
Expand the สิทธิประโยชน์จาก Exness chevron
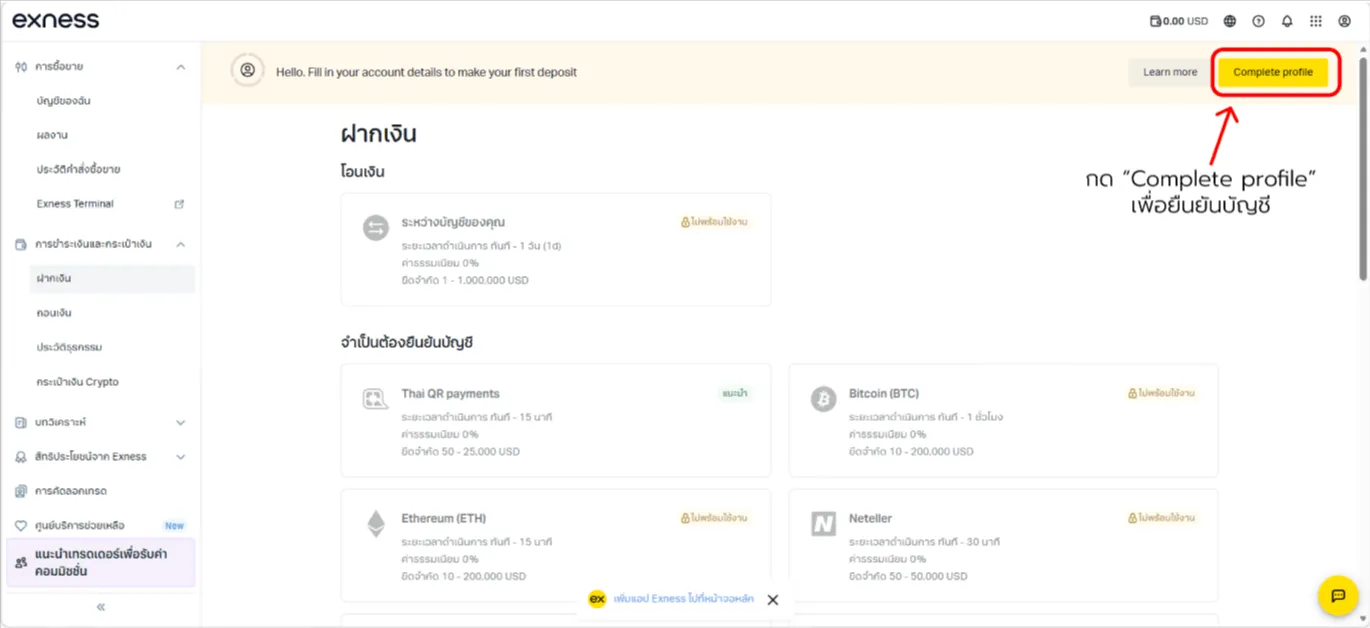tap(180, 457)
